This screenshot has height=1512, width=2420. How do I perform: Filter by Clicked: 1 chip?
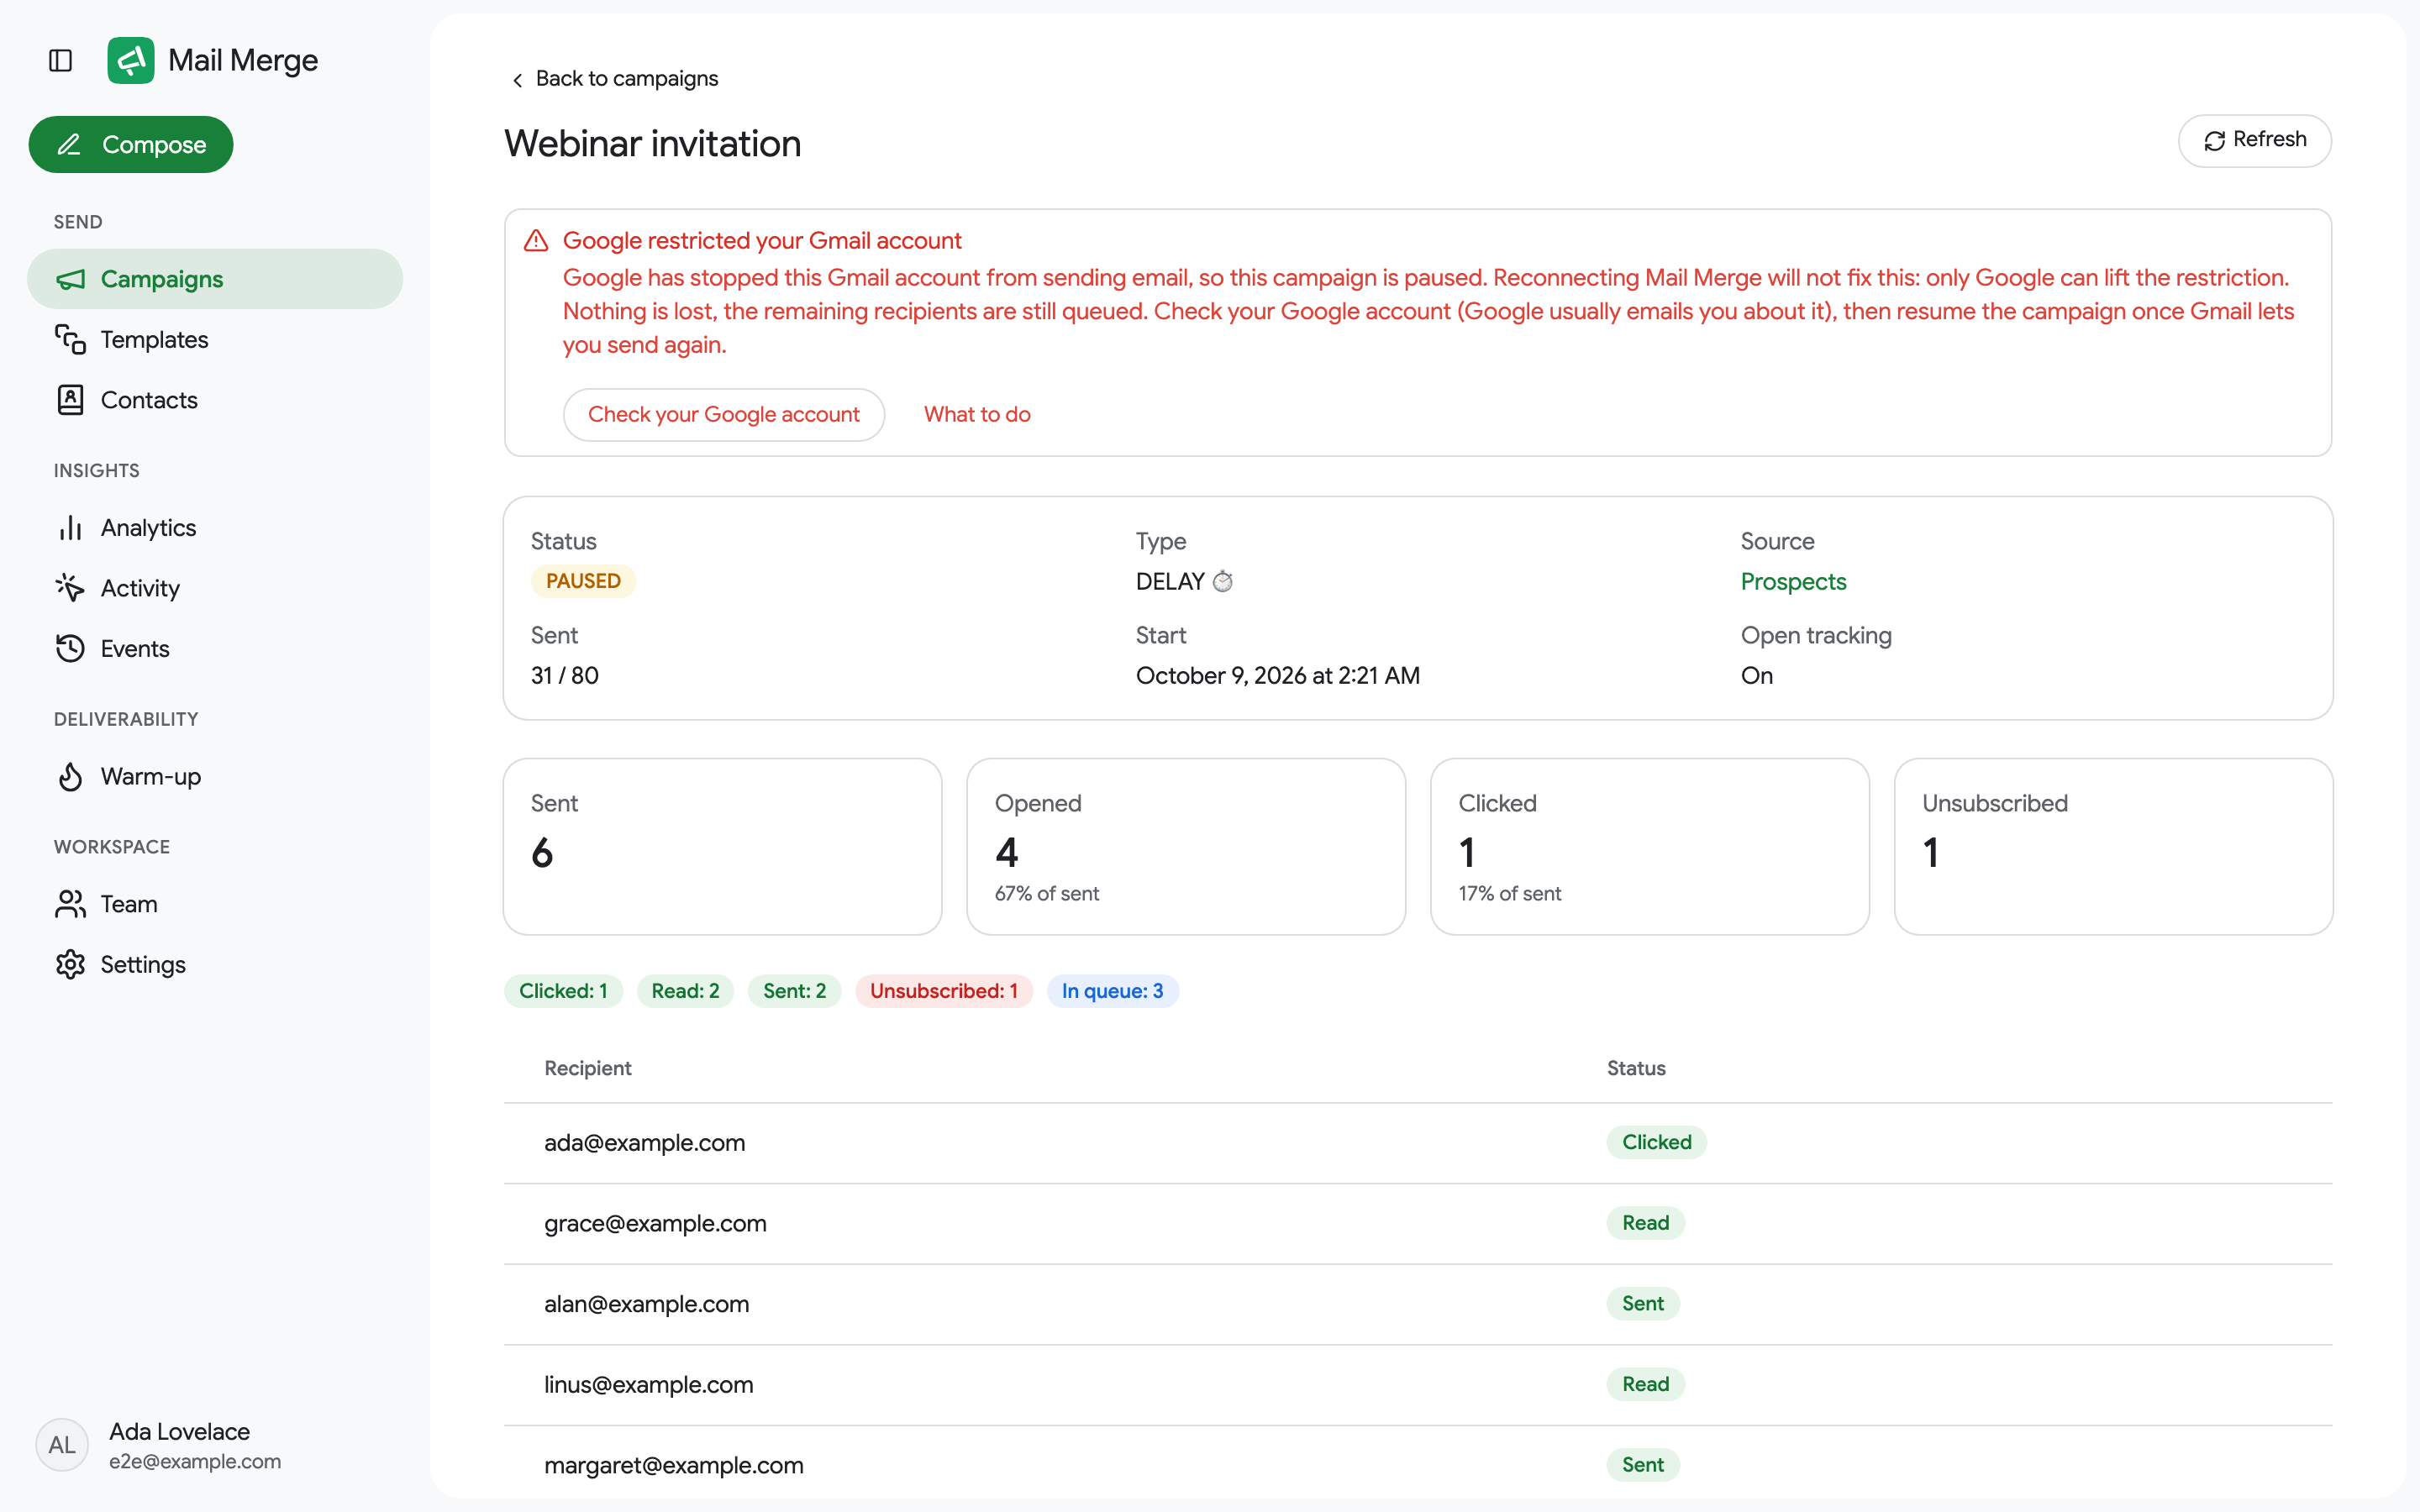pyautogui.click(x=563, y=991)
